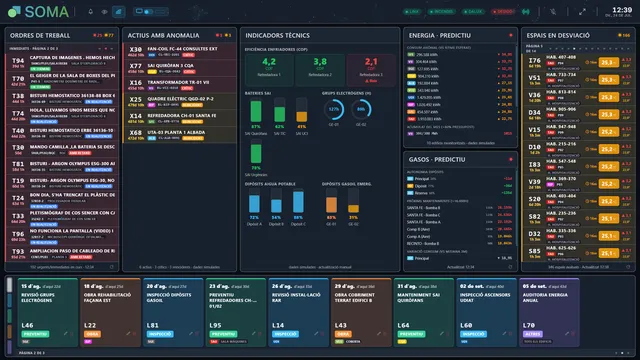Viewport: 640px width, 360px height.
Task: Delete the L46 planning card
Action: pyautogui.click(x=72, y=334)
